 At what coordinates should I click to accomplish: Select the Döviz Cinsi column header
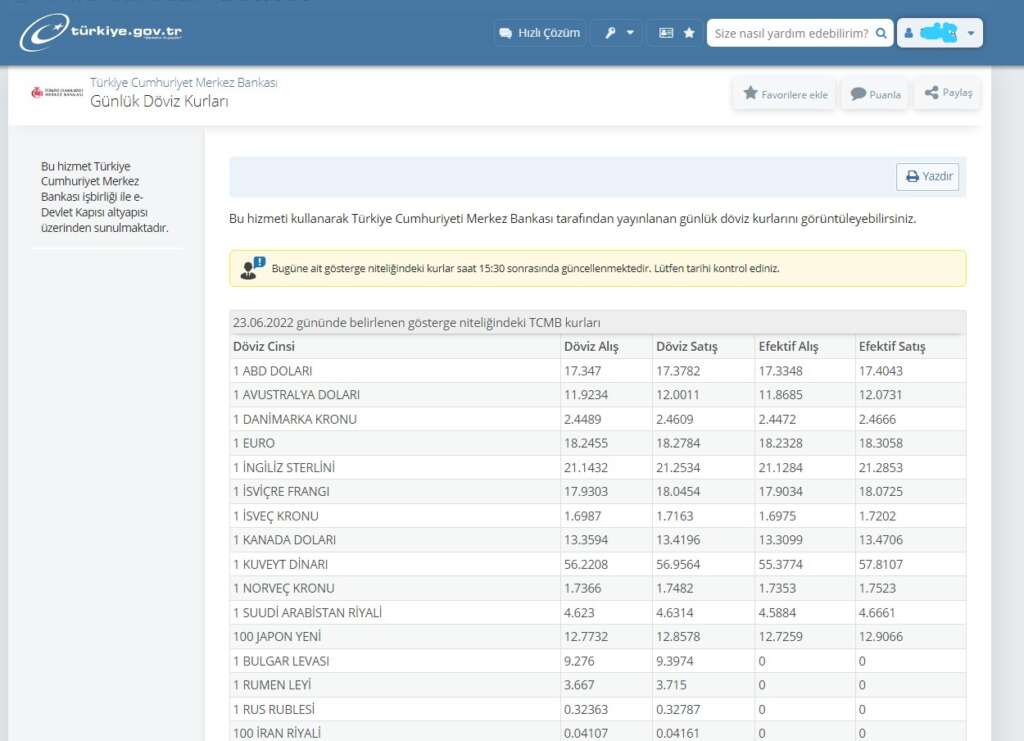pos(264,347)
